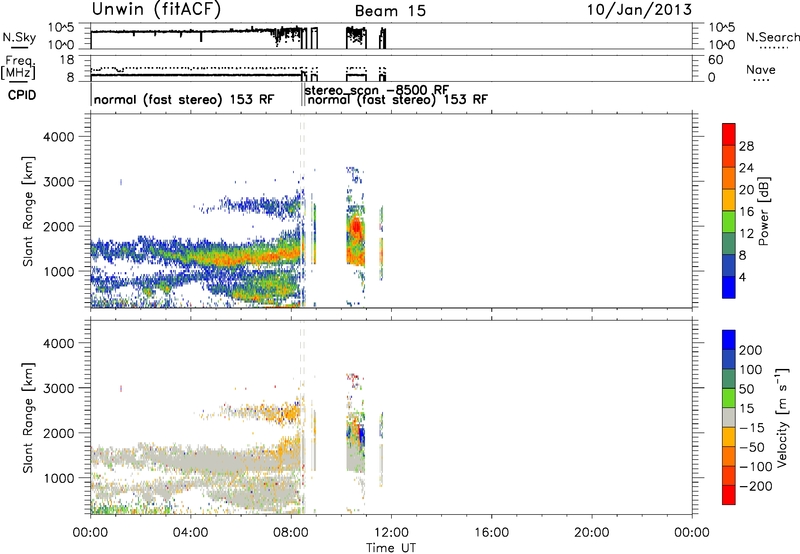Image resolution: width=800 pixels, height=554 pixels.
Task: Click the '2000' range tick in power panel
Action: pyautogui.click(x=58, y=226)
